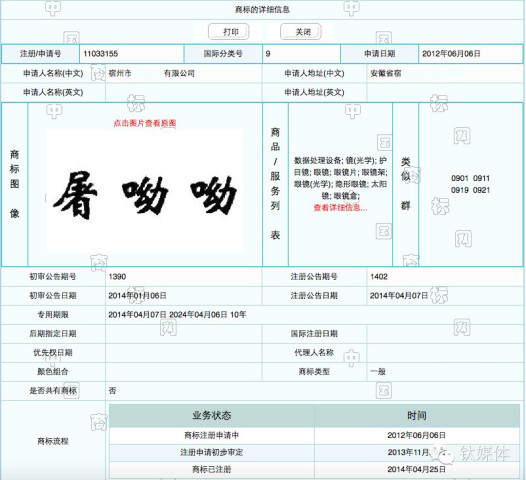Click the 业务状态 column header

212,416
